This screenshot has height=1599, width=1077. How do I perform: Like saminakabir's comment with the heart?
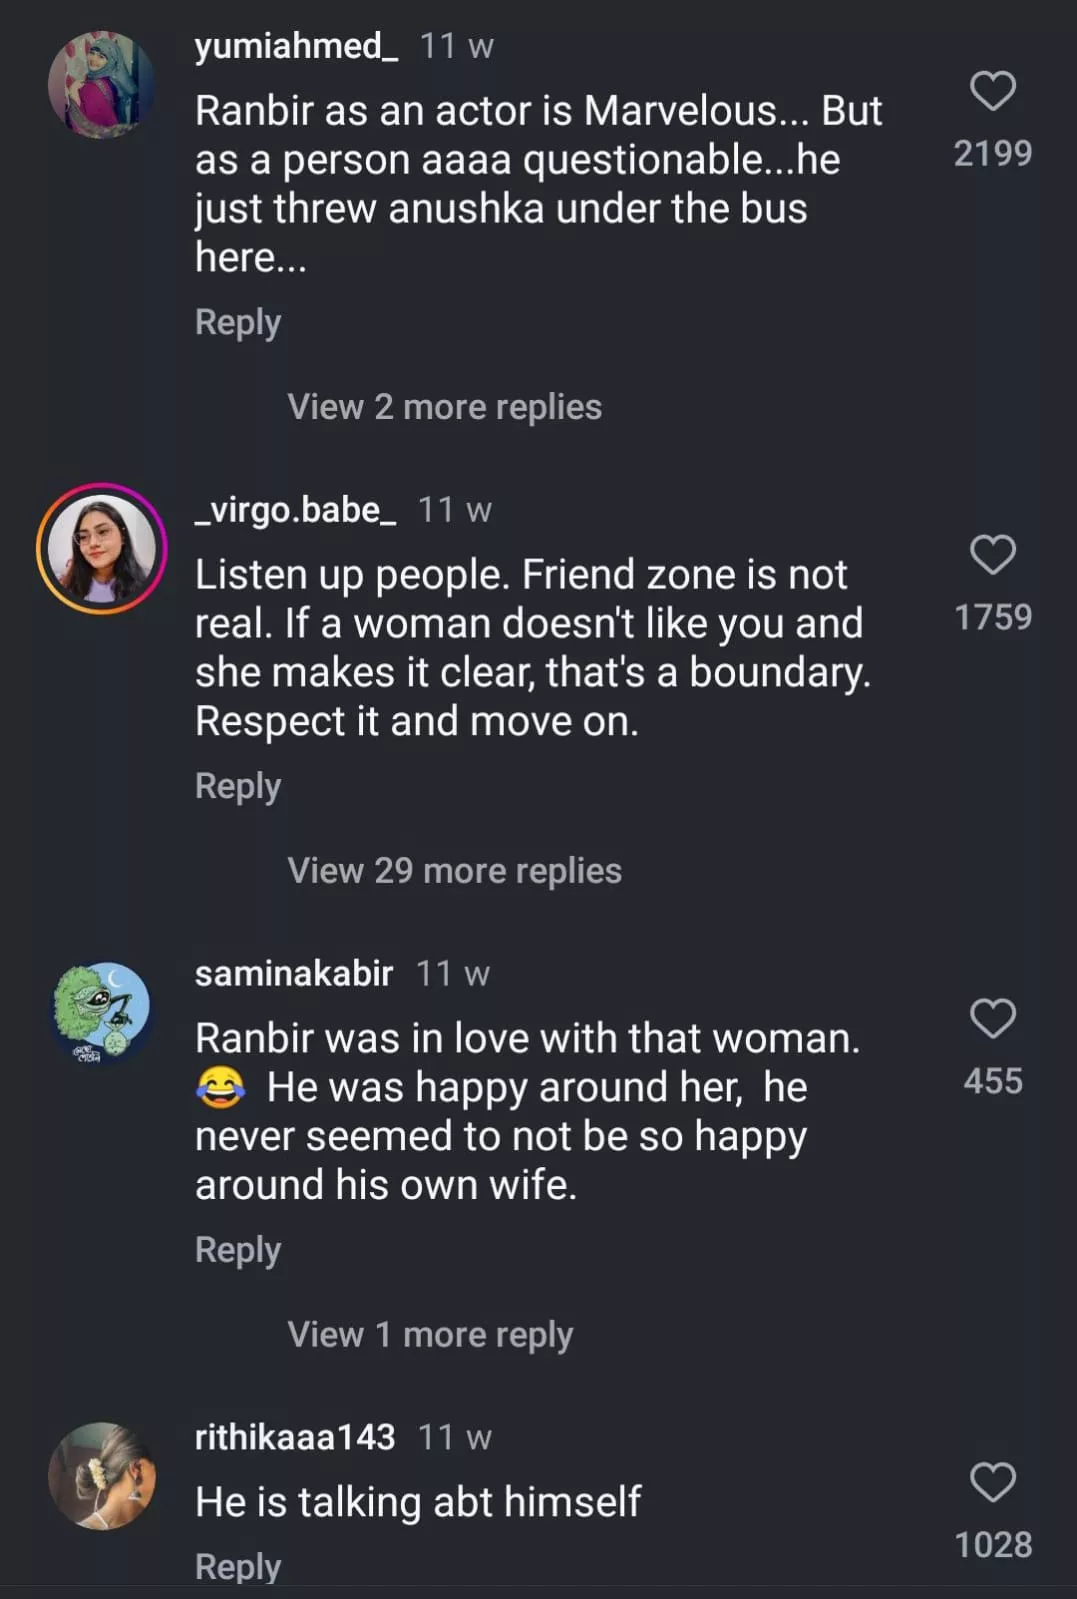click(x=992, y=1019)
